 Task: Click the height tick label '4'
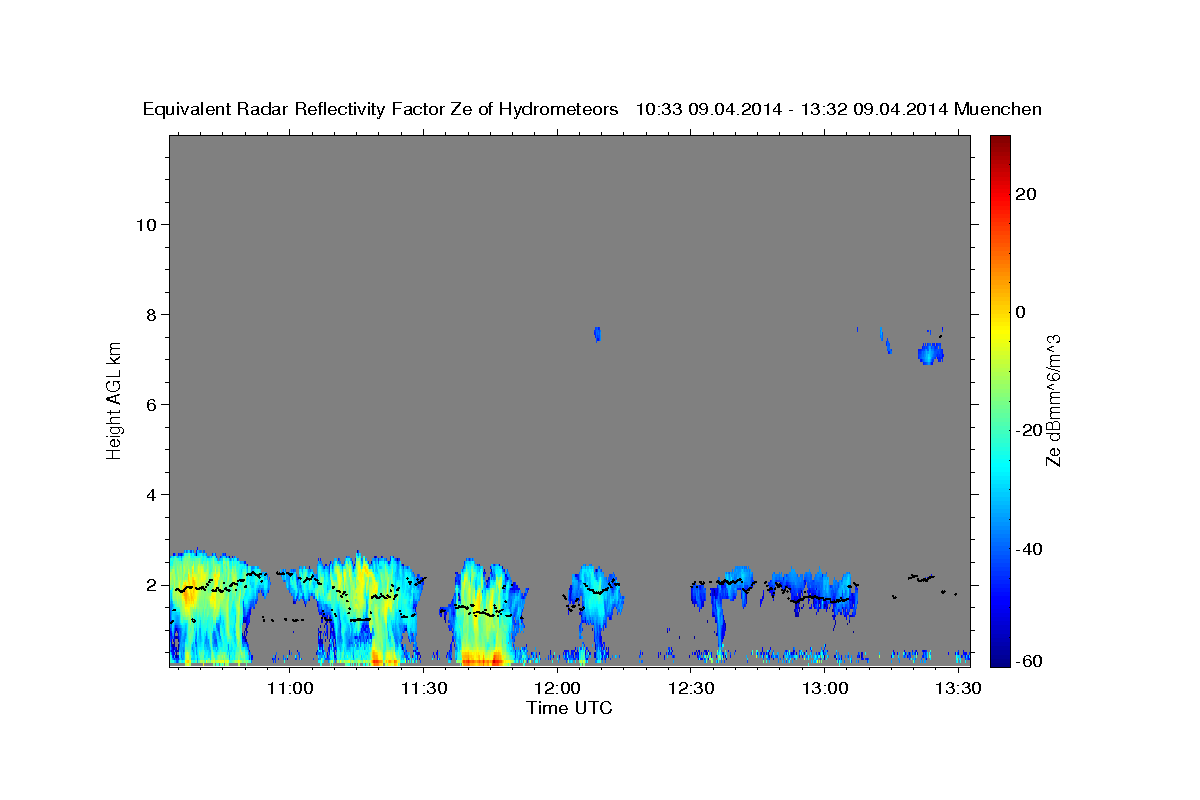[x=152, y=494]
